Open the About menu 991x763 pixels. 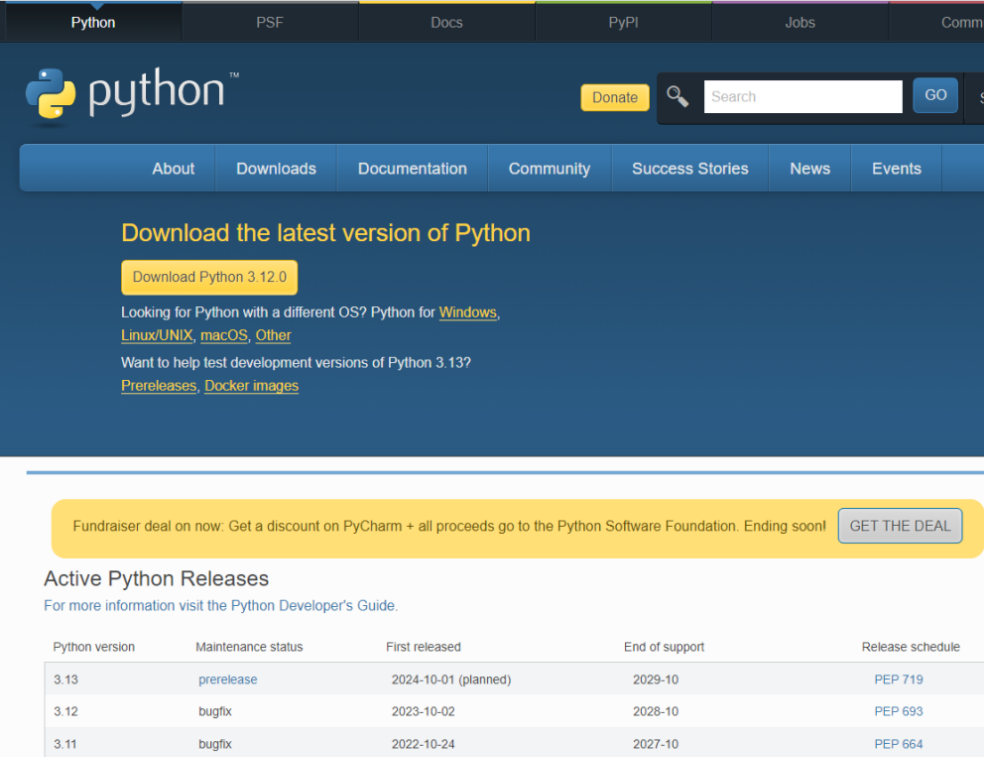click(173, 169)
